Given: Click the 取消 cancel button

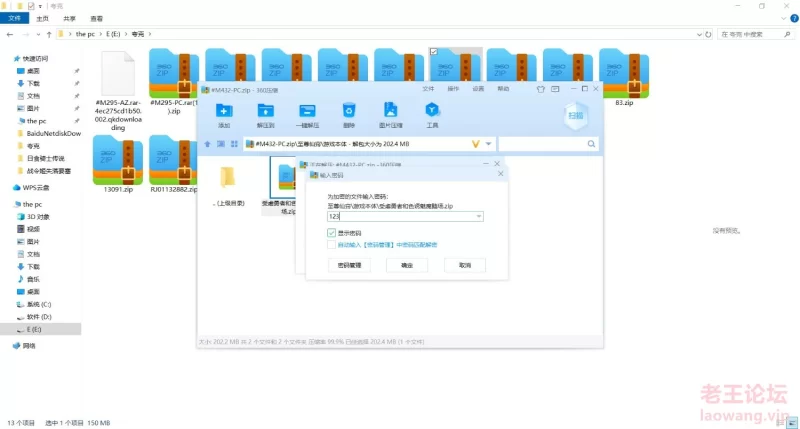Looking at the screenshot, I should (465, 265).
